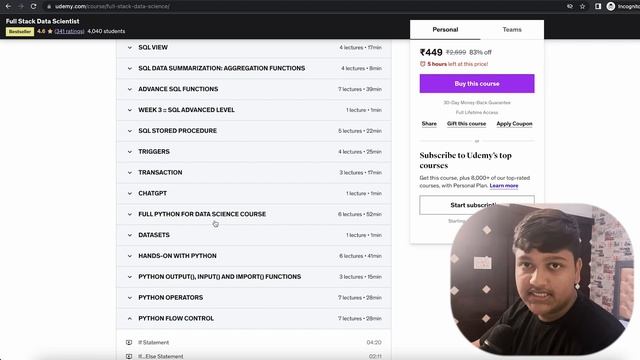The image size is (640, 360).
Task: Click the '83% off' discount text
Action: [x=480, y=52]
